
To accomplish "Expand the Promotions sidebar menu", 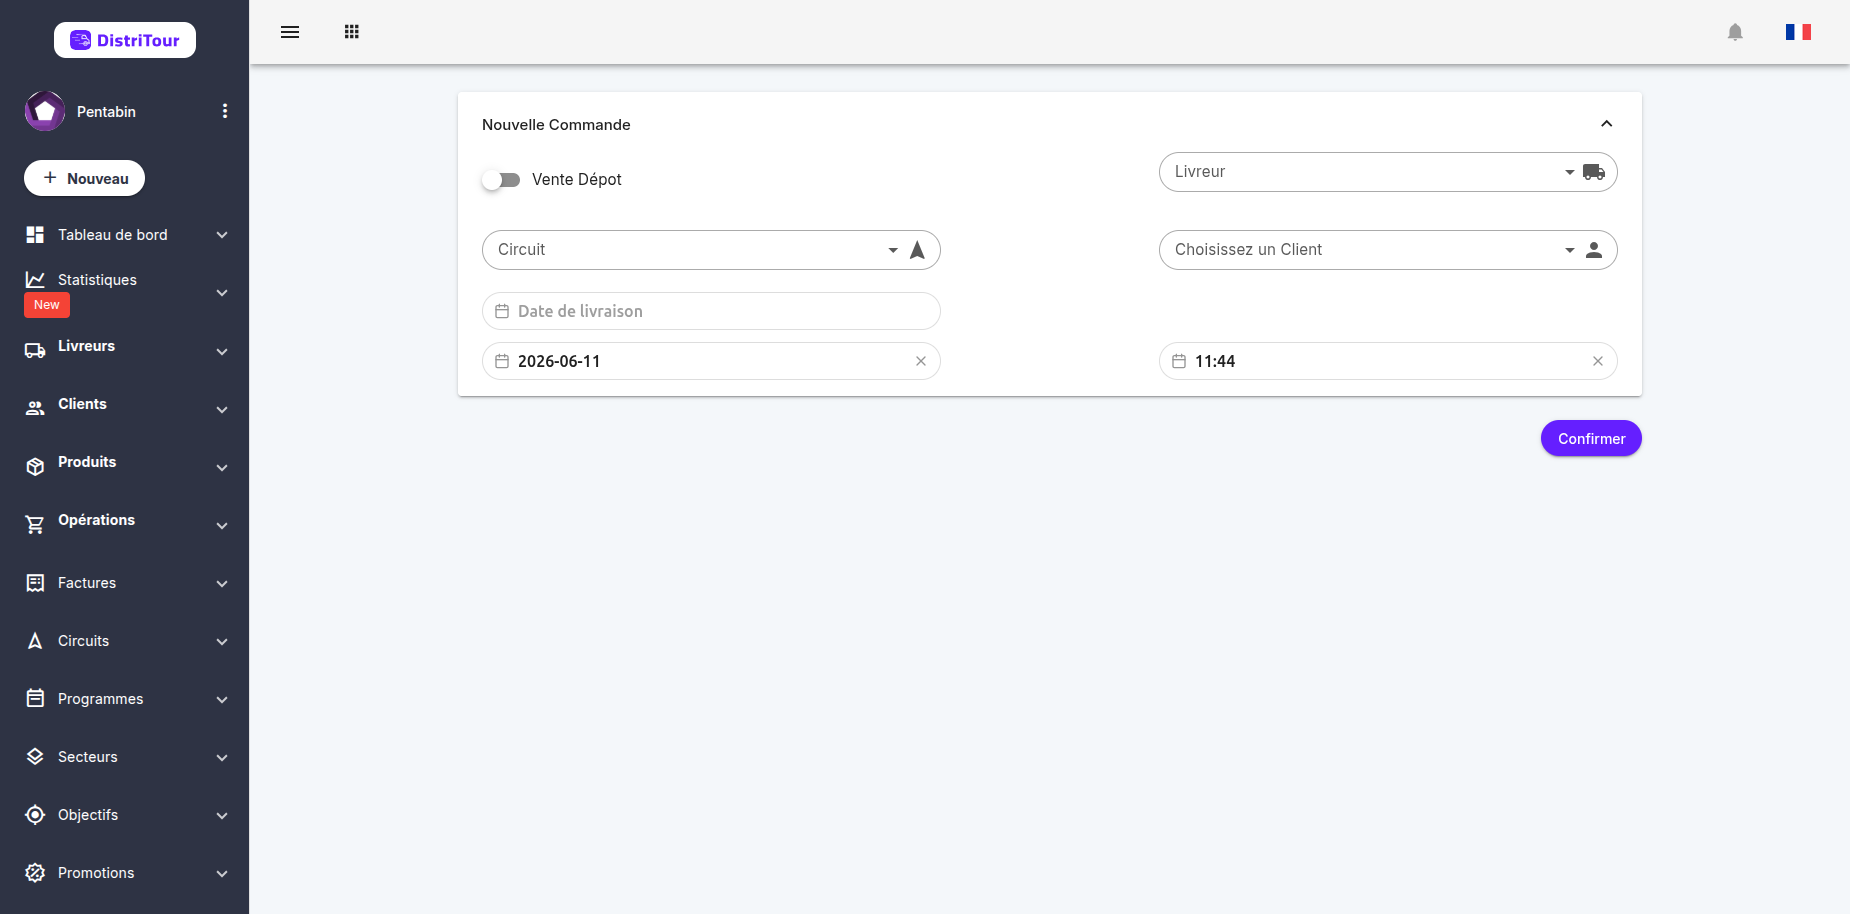I will [125, 873].
